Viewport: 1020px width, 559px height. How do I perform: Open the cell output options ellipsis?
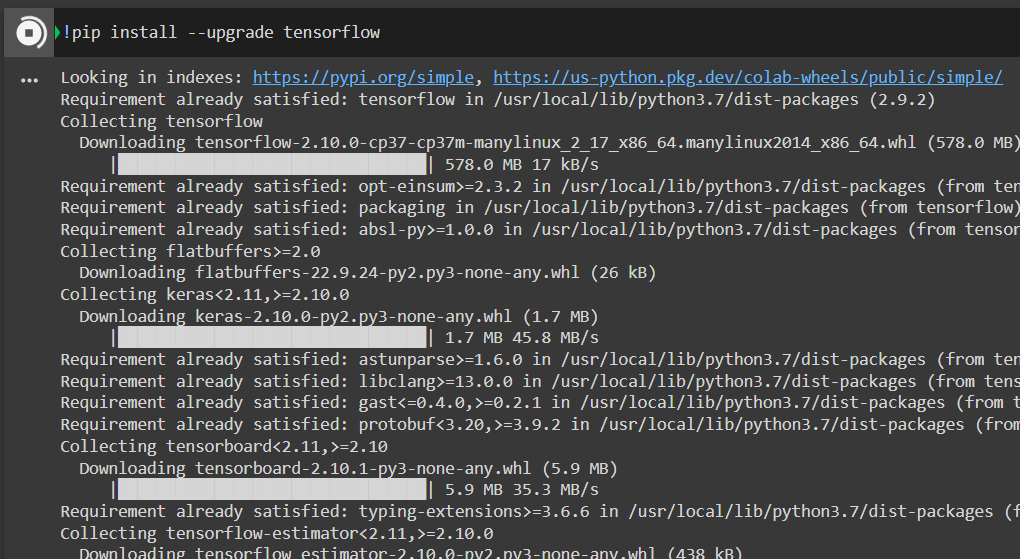(29, 79)
